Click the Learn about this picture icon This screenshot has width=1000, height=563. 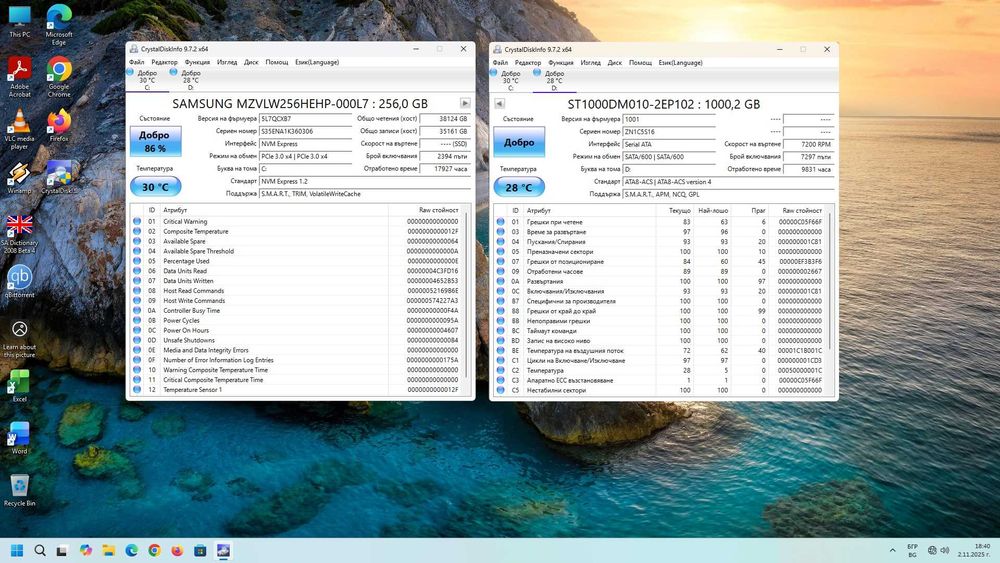(x=20, y=339)
